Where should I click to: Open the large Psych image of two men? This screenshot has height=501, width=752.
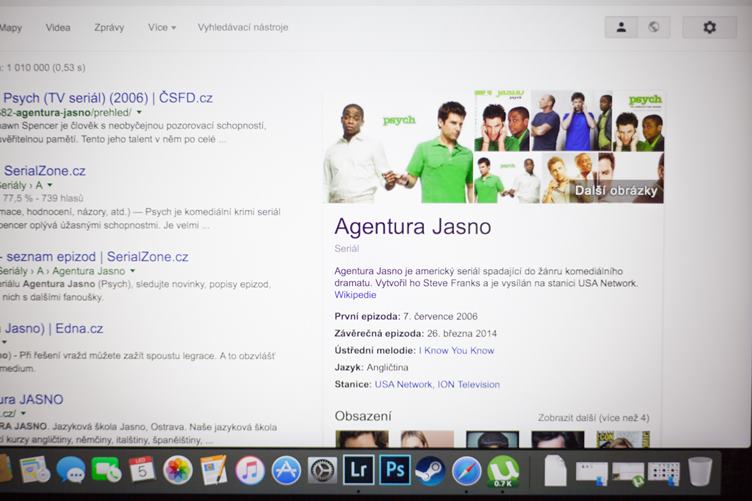pos(399,147)
